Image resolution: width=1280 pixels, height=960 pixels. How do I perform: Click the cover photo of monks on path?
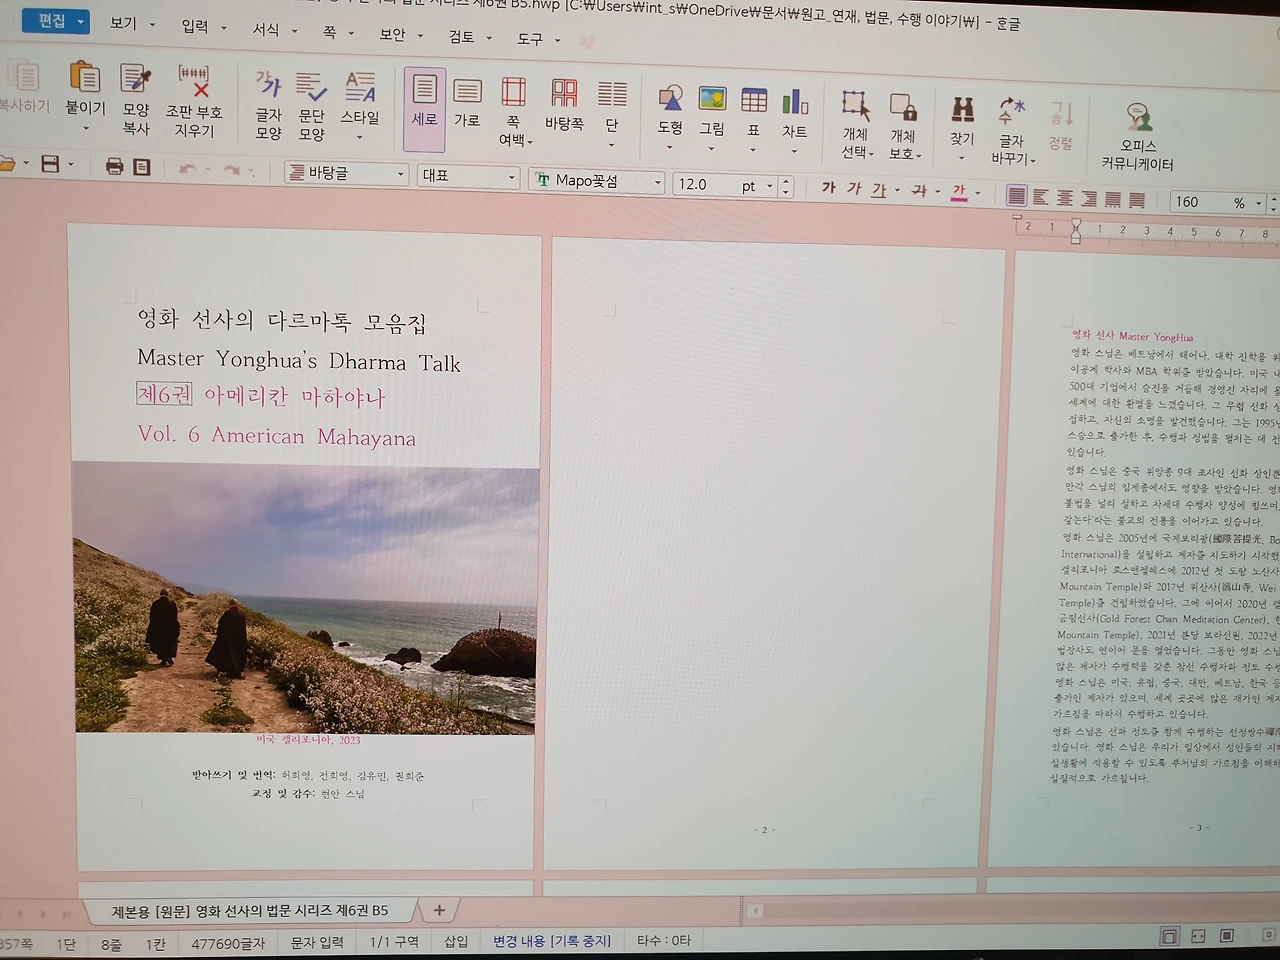tap(304, 598)
